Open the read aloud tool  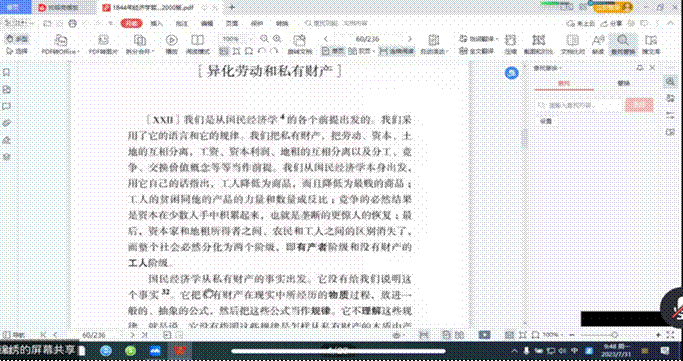pos(598,45)
